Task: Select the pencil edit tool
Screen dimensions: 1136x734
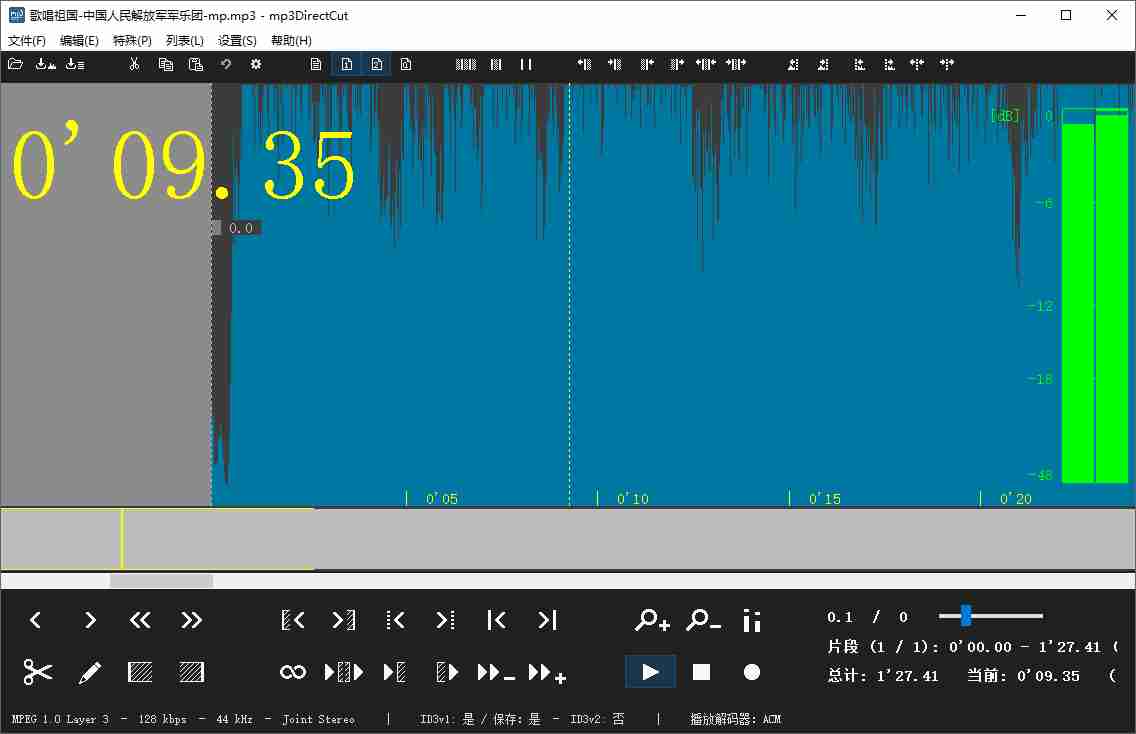Action: click(x=89, y=672)
